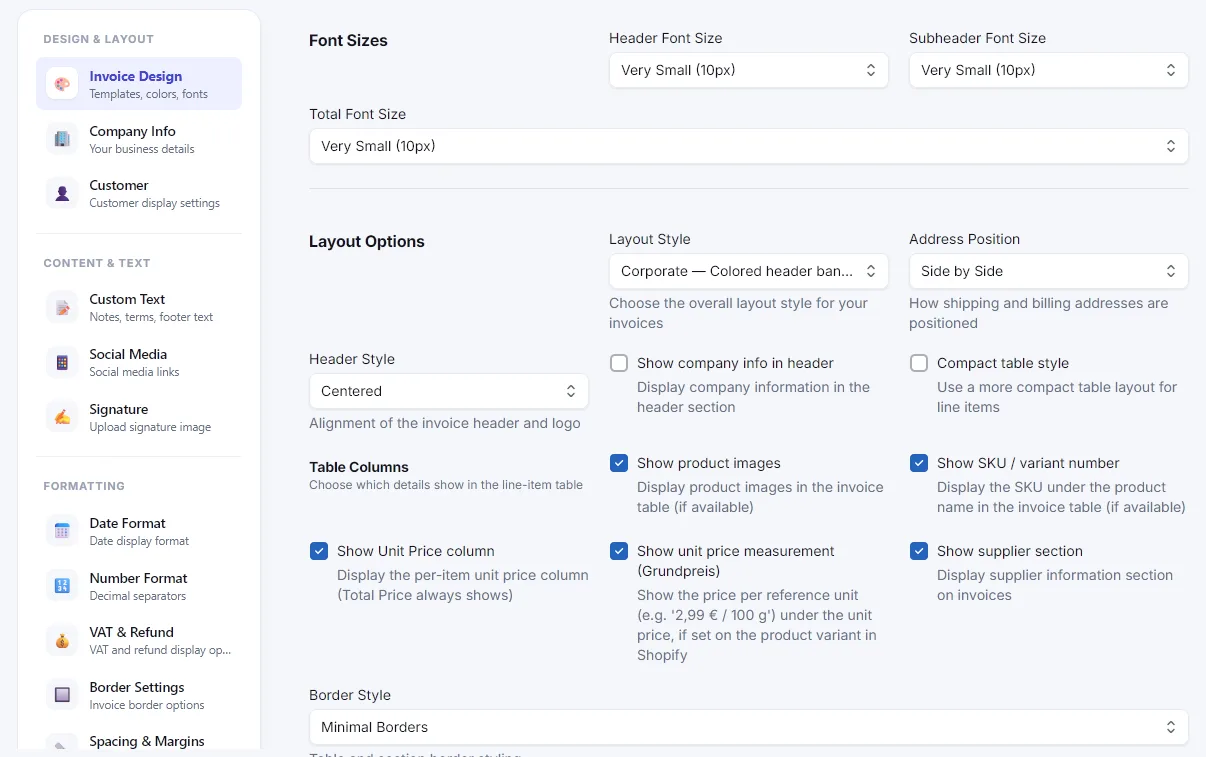
Task: Click the Invoice Design palette icon
Action: tap(62, 84)
